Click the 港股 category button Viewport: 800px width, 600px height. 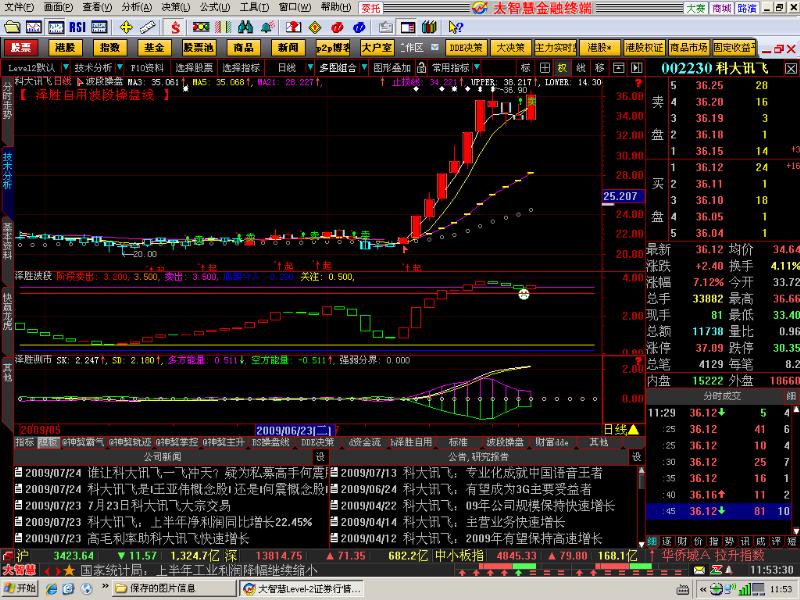65,47
